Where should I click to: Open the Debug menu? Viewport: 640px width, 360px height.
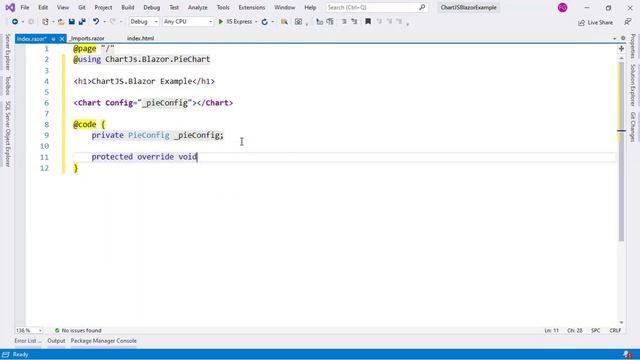coord(151,7)
